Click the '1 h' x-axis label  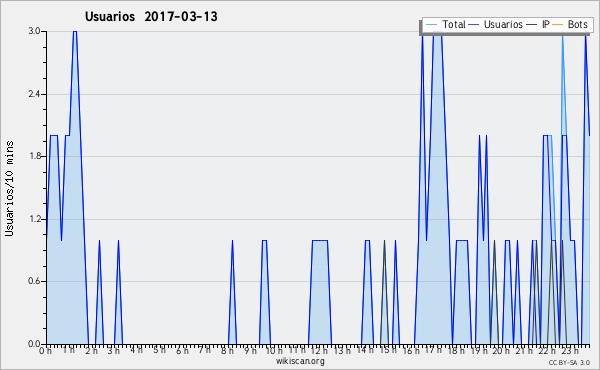[x=68, y=351]
